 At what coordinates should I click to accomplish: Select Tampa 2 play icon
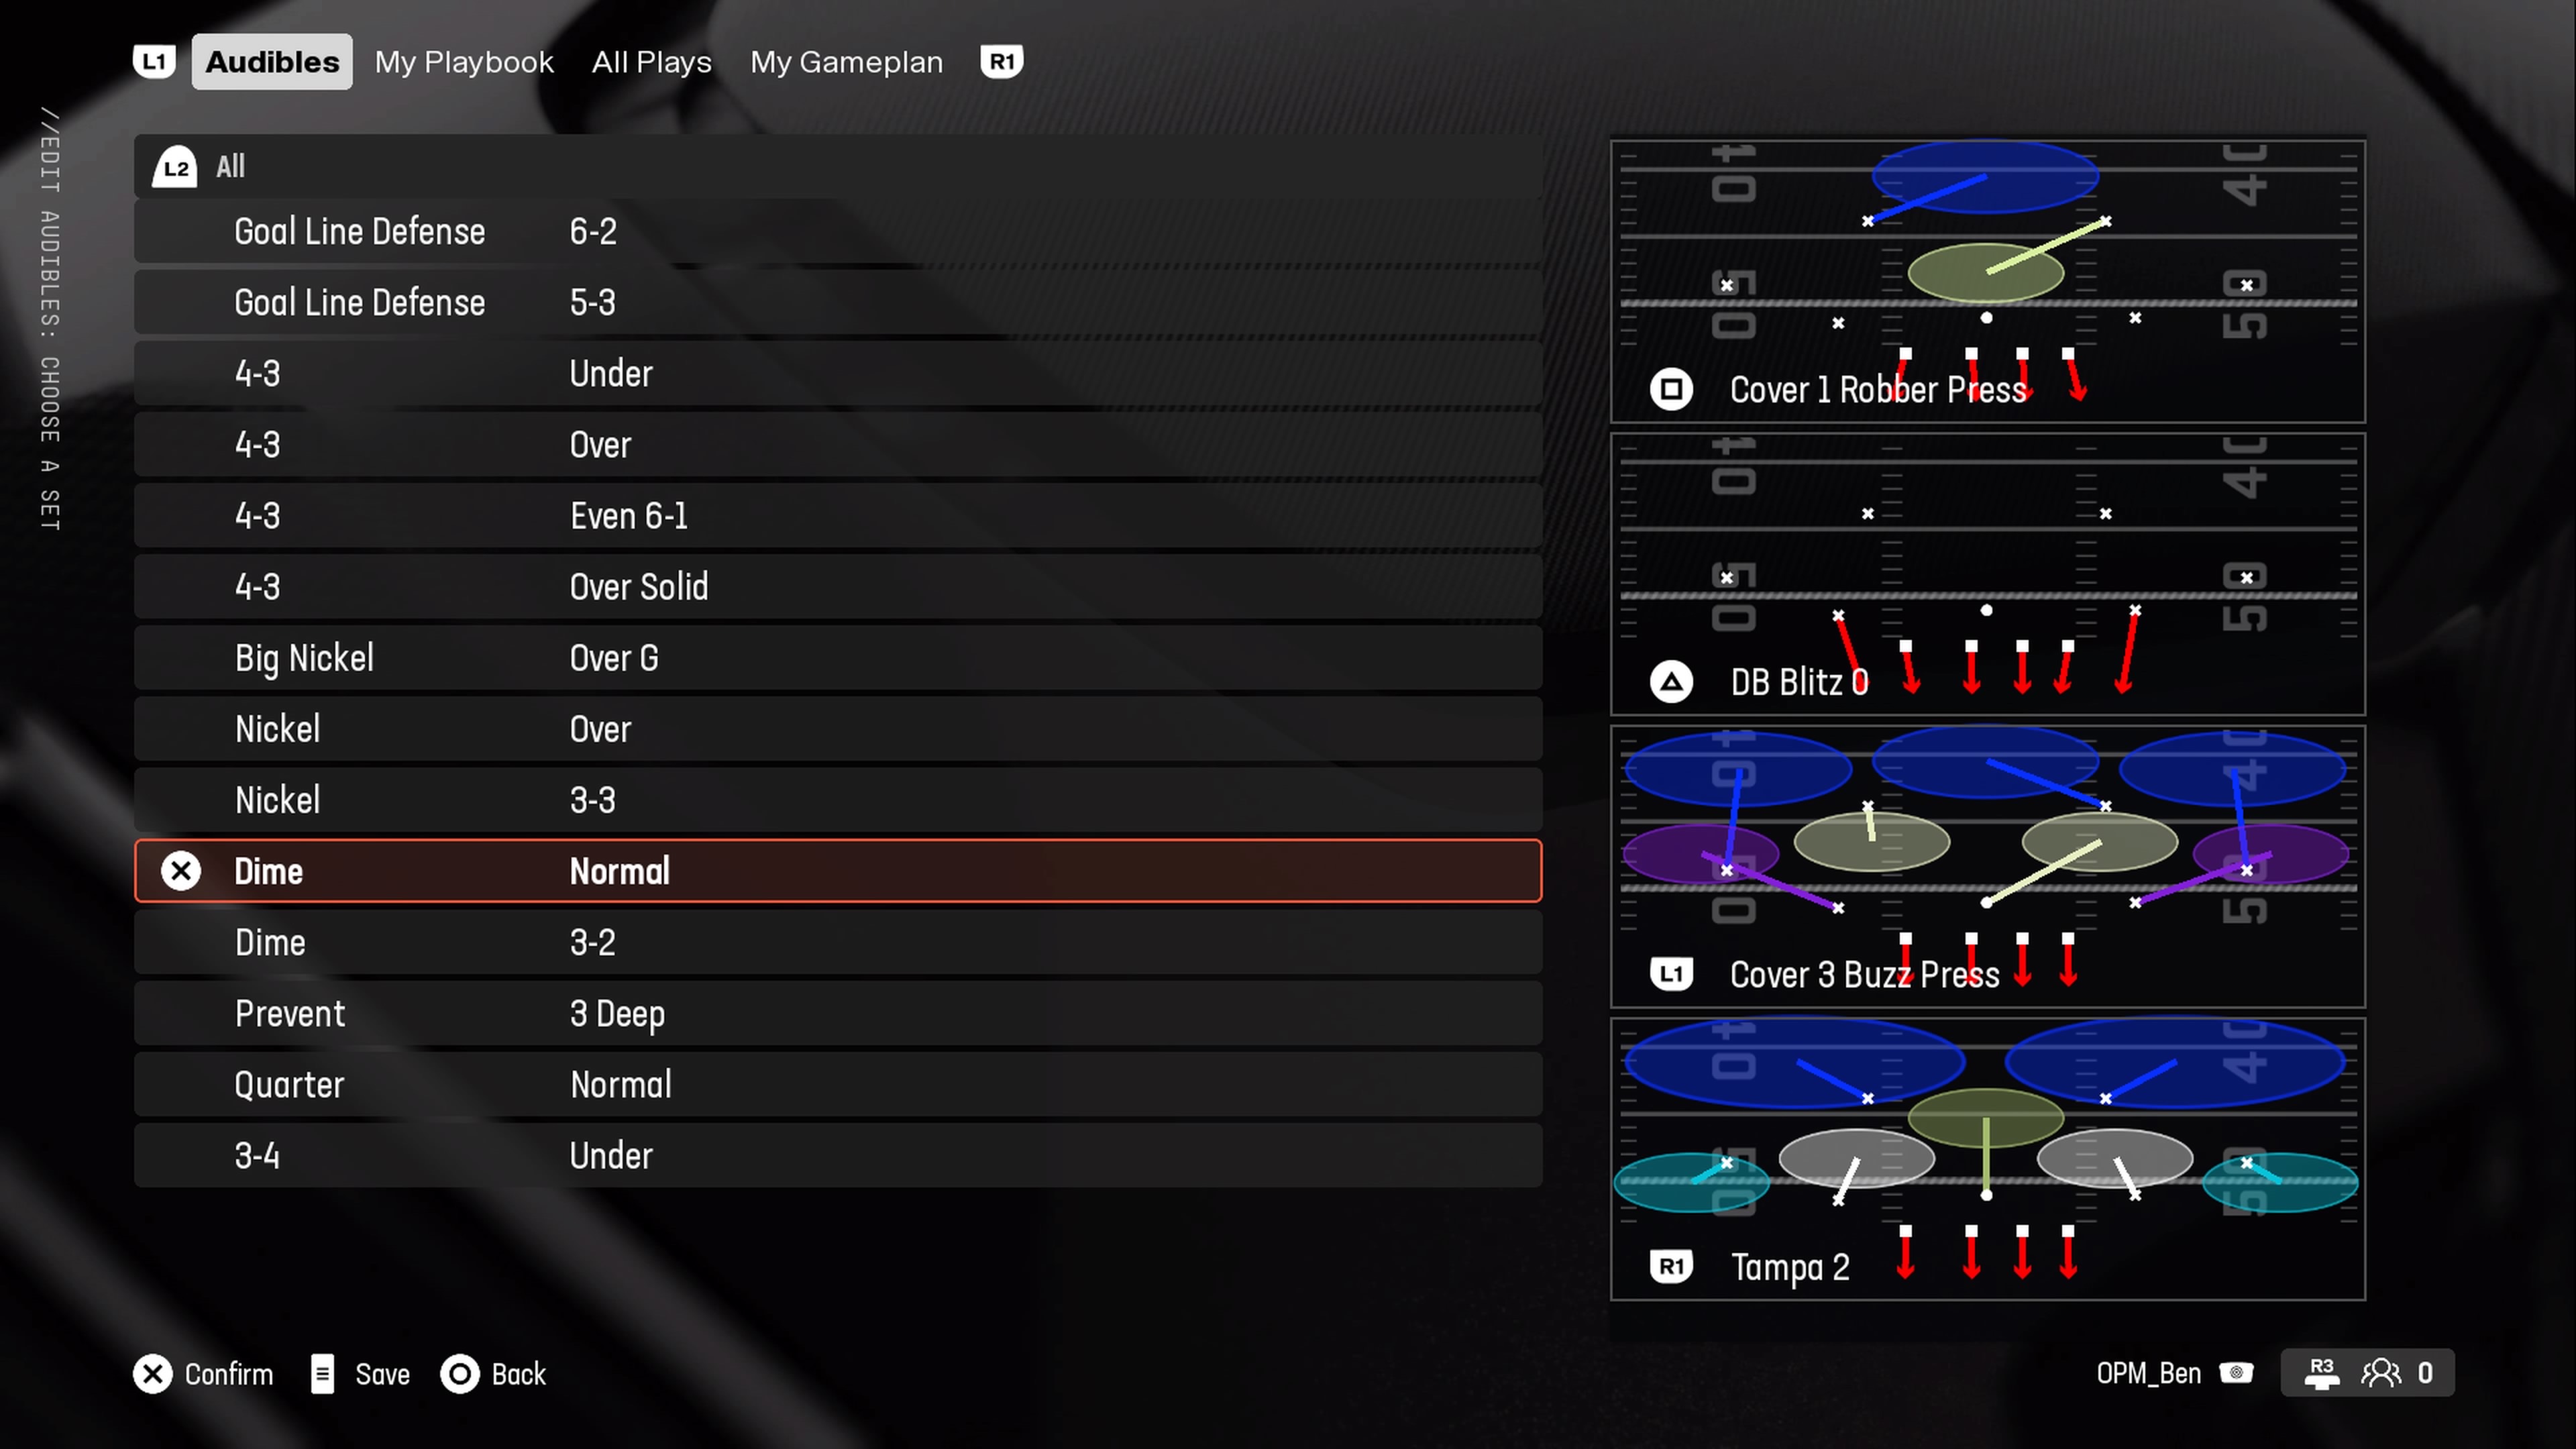click(1672, 1265)
